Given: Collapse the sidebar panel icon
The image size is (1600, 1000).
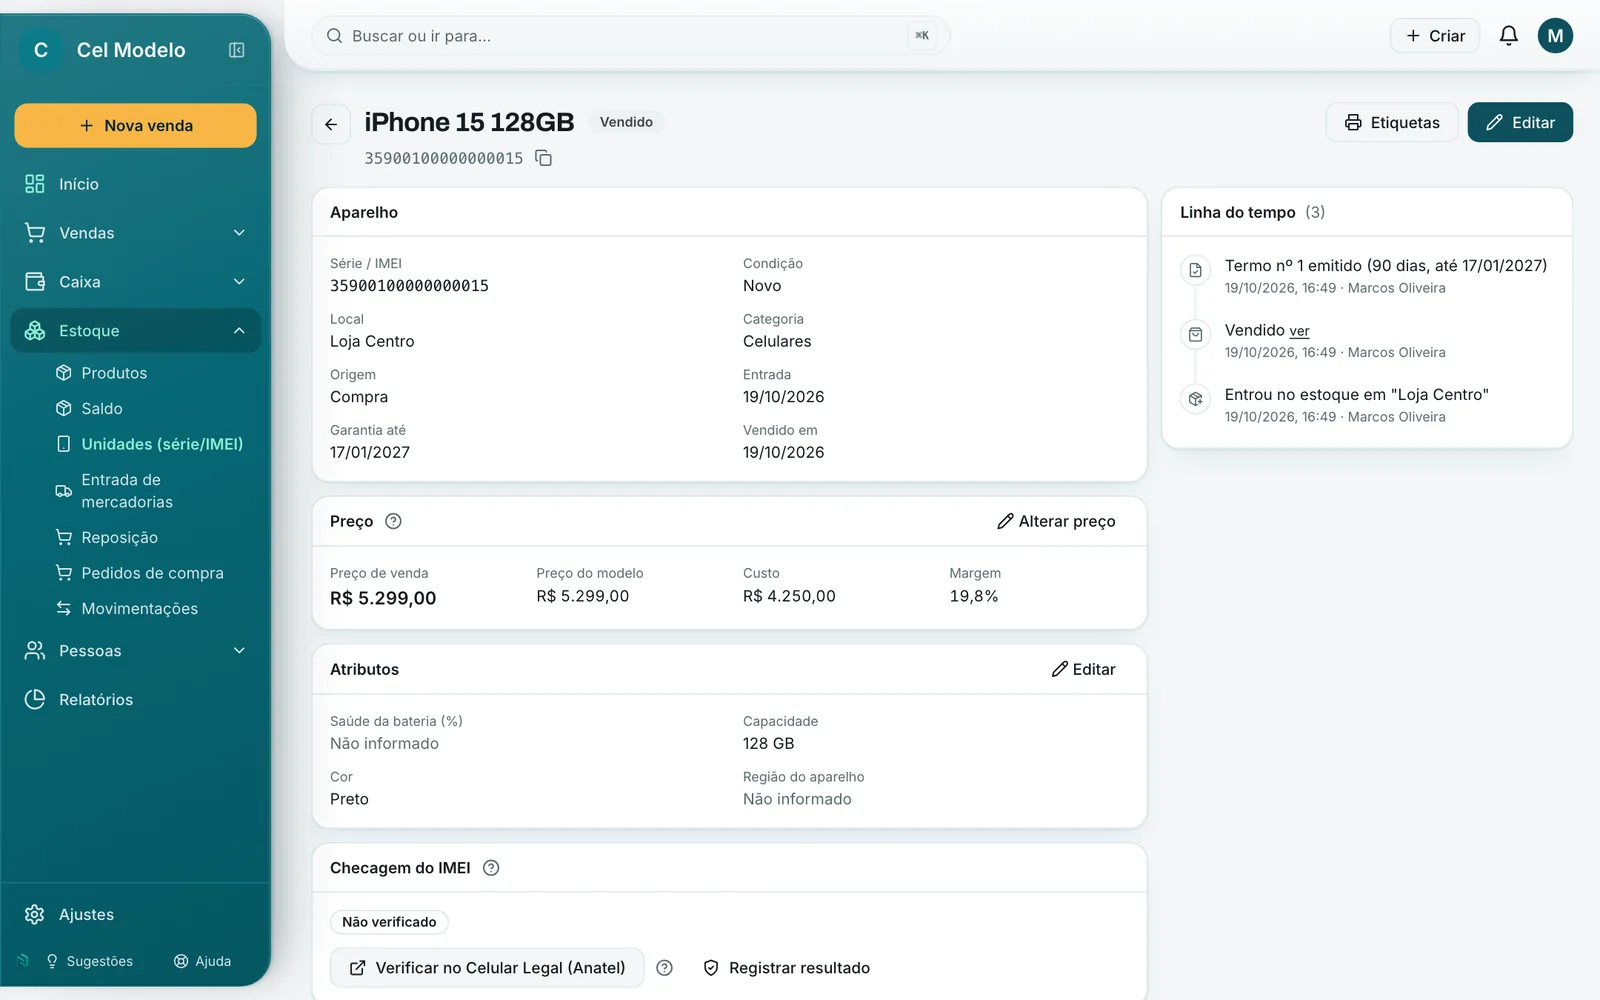Looking at the screenshot, I should [x=237, y=50].
